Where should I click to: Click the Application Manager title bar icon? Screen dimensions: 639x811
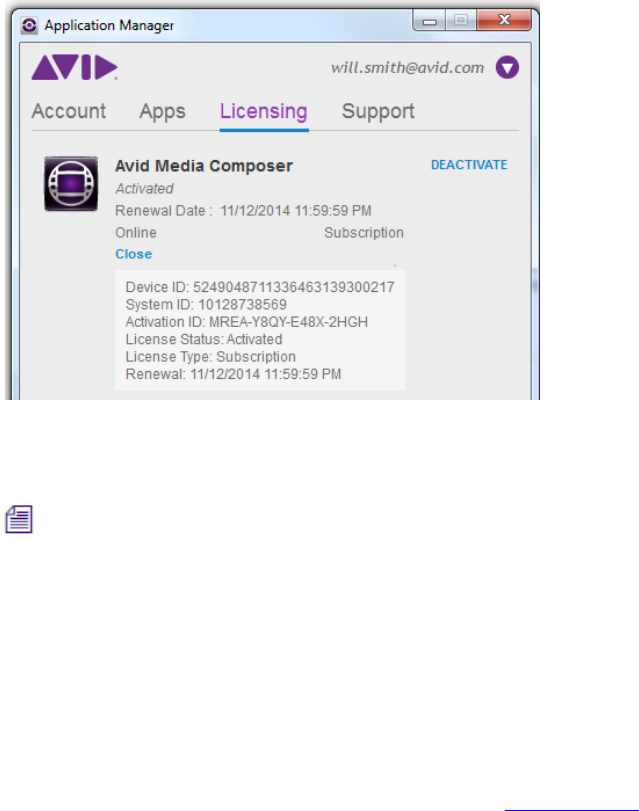pyautogui.click(x=29, y=25)
